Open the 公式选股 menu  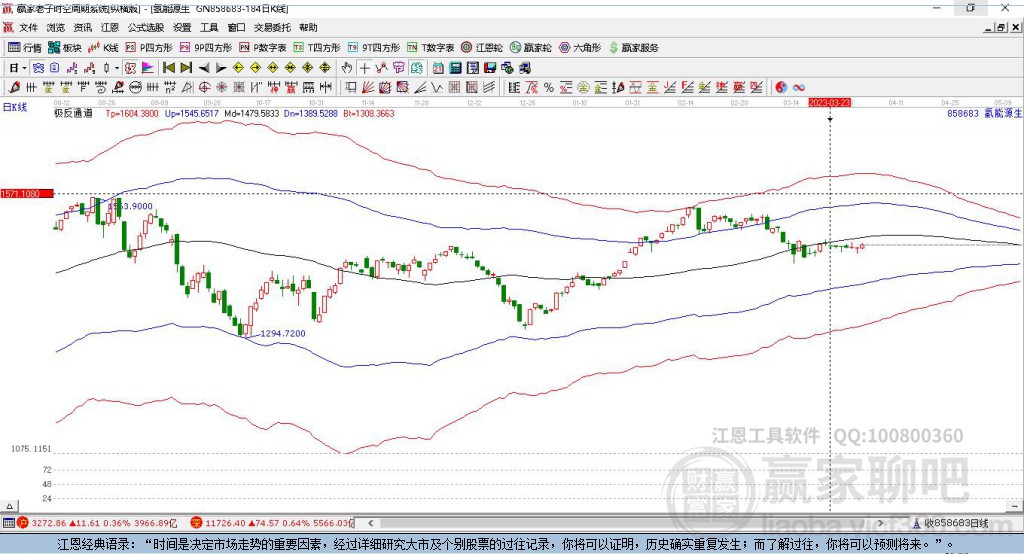146,27
